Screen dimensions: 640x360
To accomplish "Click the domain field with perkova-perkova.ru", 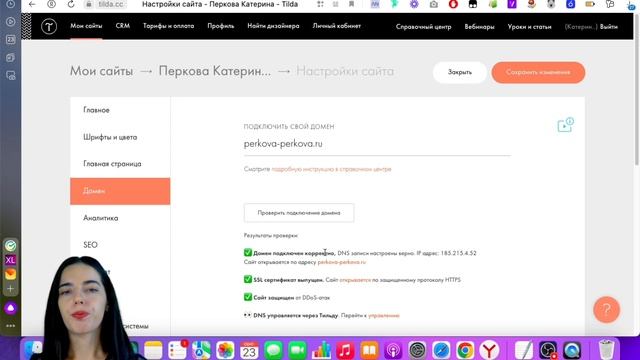I will (x=377, y=144).
